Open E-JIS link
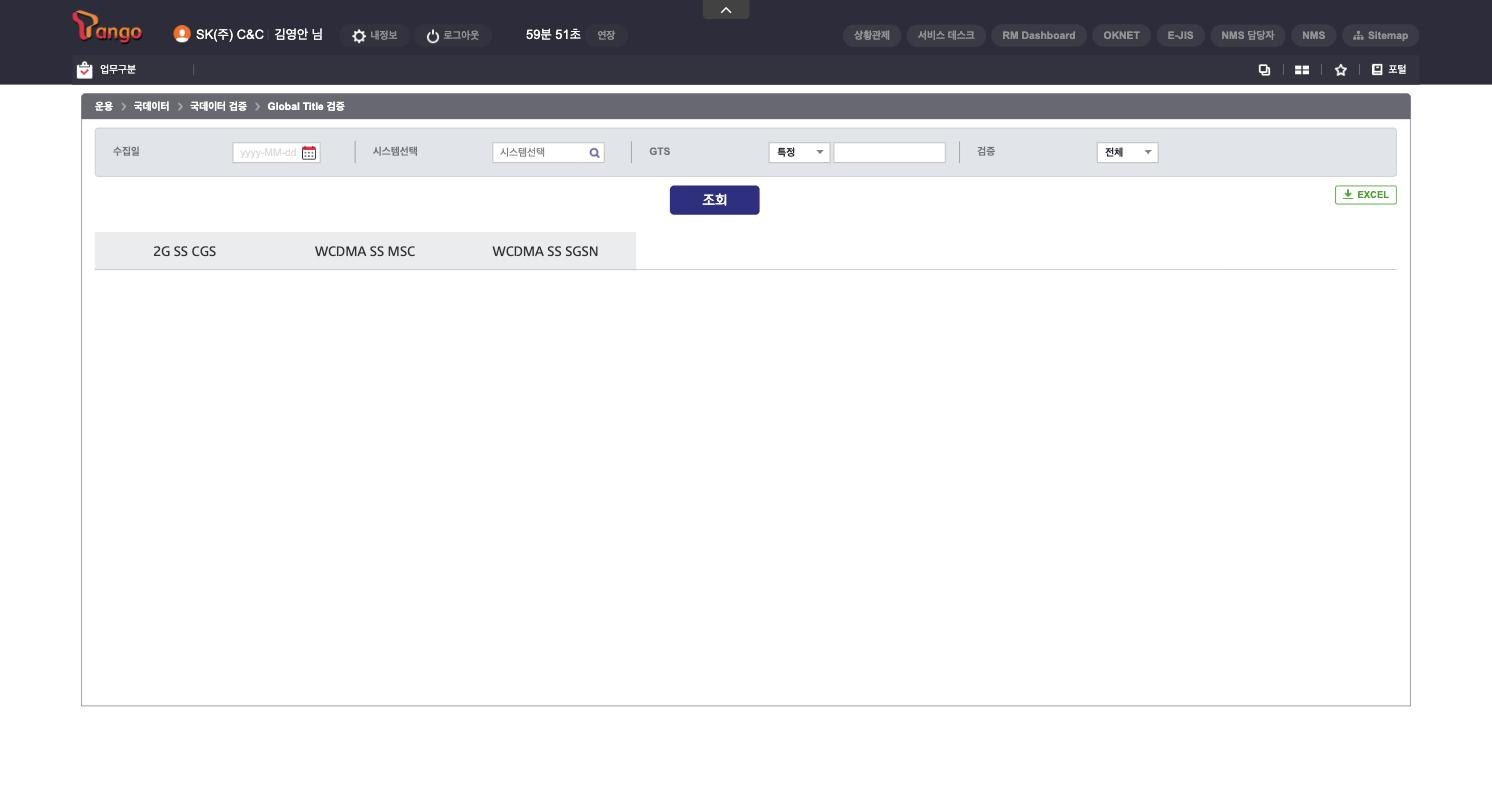The image size is (1492, 812). click(1181, 35)
